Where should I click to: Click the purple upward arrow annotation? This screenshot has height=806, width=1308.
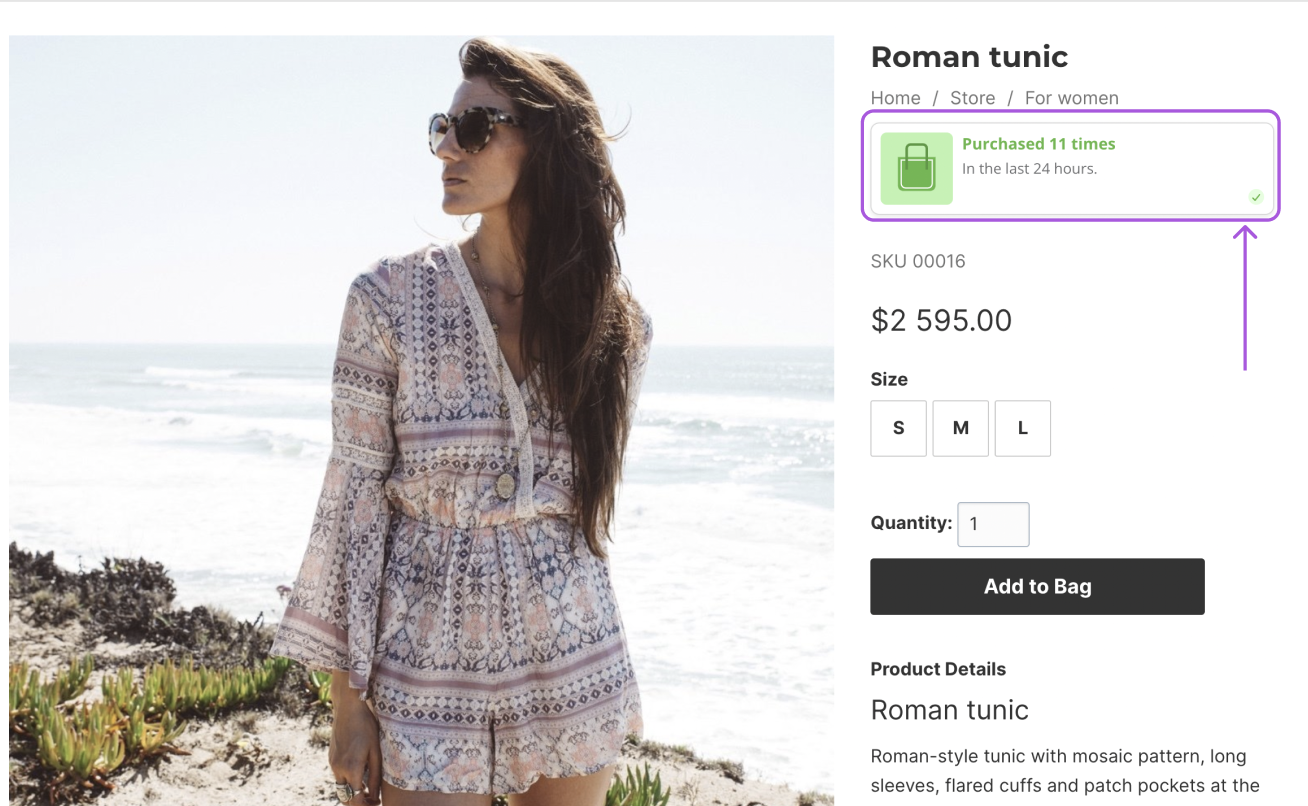(x=1245, y=298)
